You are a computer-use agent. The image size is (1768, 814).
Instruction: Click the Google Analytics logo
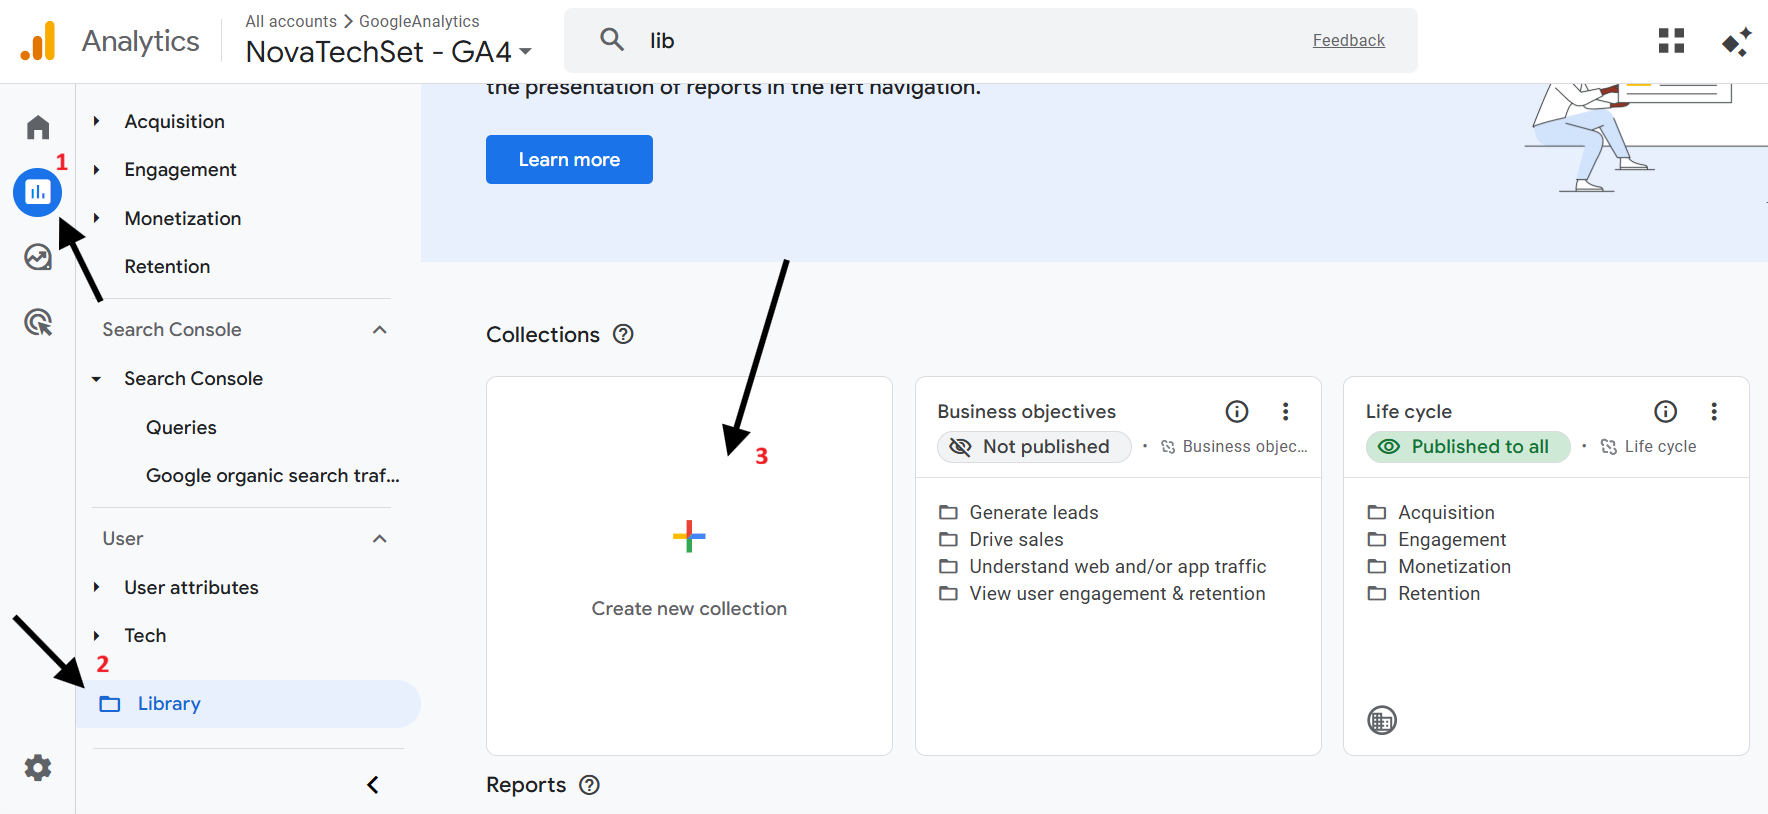click(38, 41)
